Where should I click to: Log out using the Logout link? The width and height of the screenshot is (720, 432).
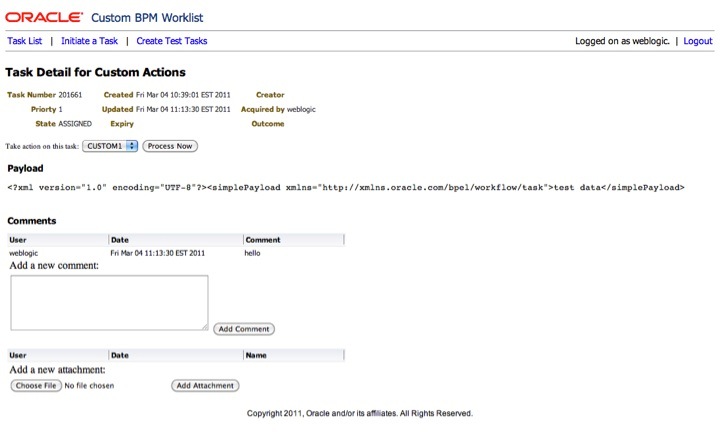tap(697, 41)
